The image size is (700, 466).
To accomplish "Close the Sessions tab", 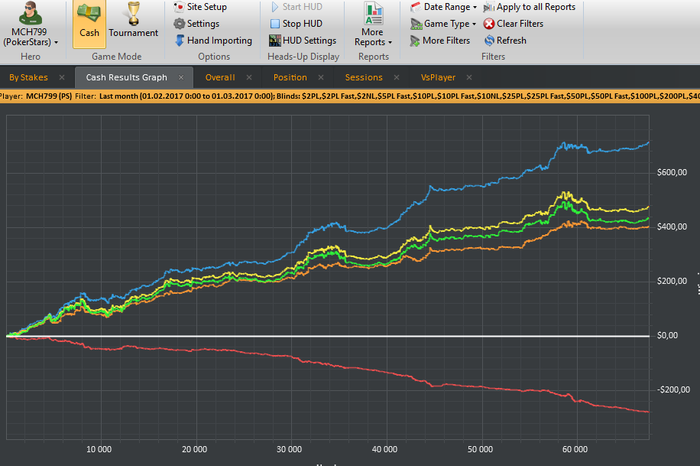I will 396,78.
